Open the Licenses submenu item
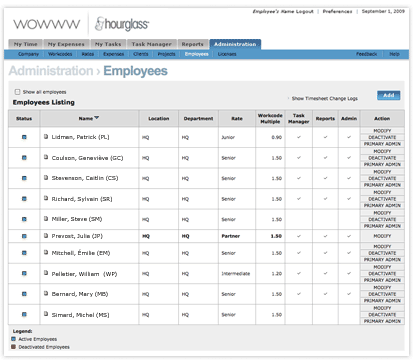 (x=227, y=54)
